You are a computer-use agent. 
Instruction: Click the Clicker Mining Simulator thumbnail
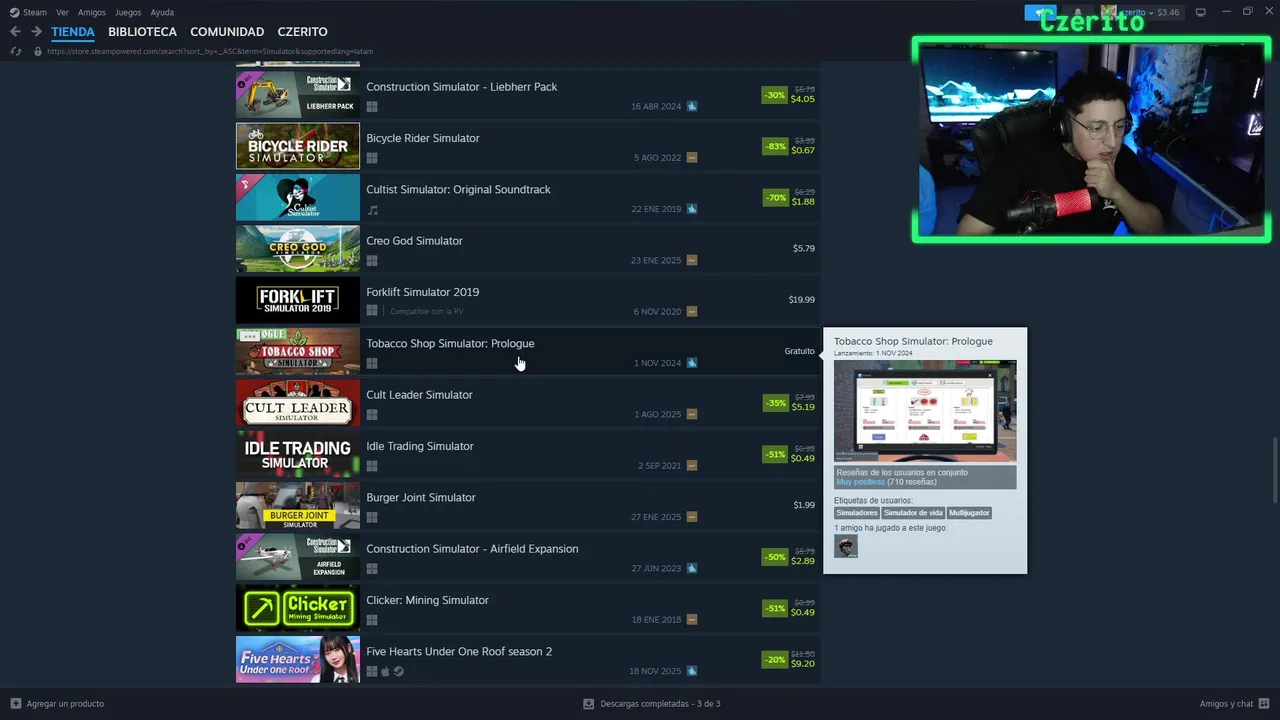(298, 609)
